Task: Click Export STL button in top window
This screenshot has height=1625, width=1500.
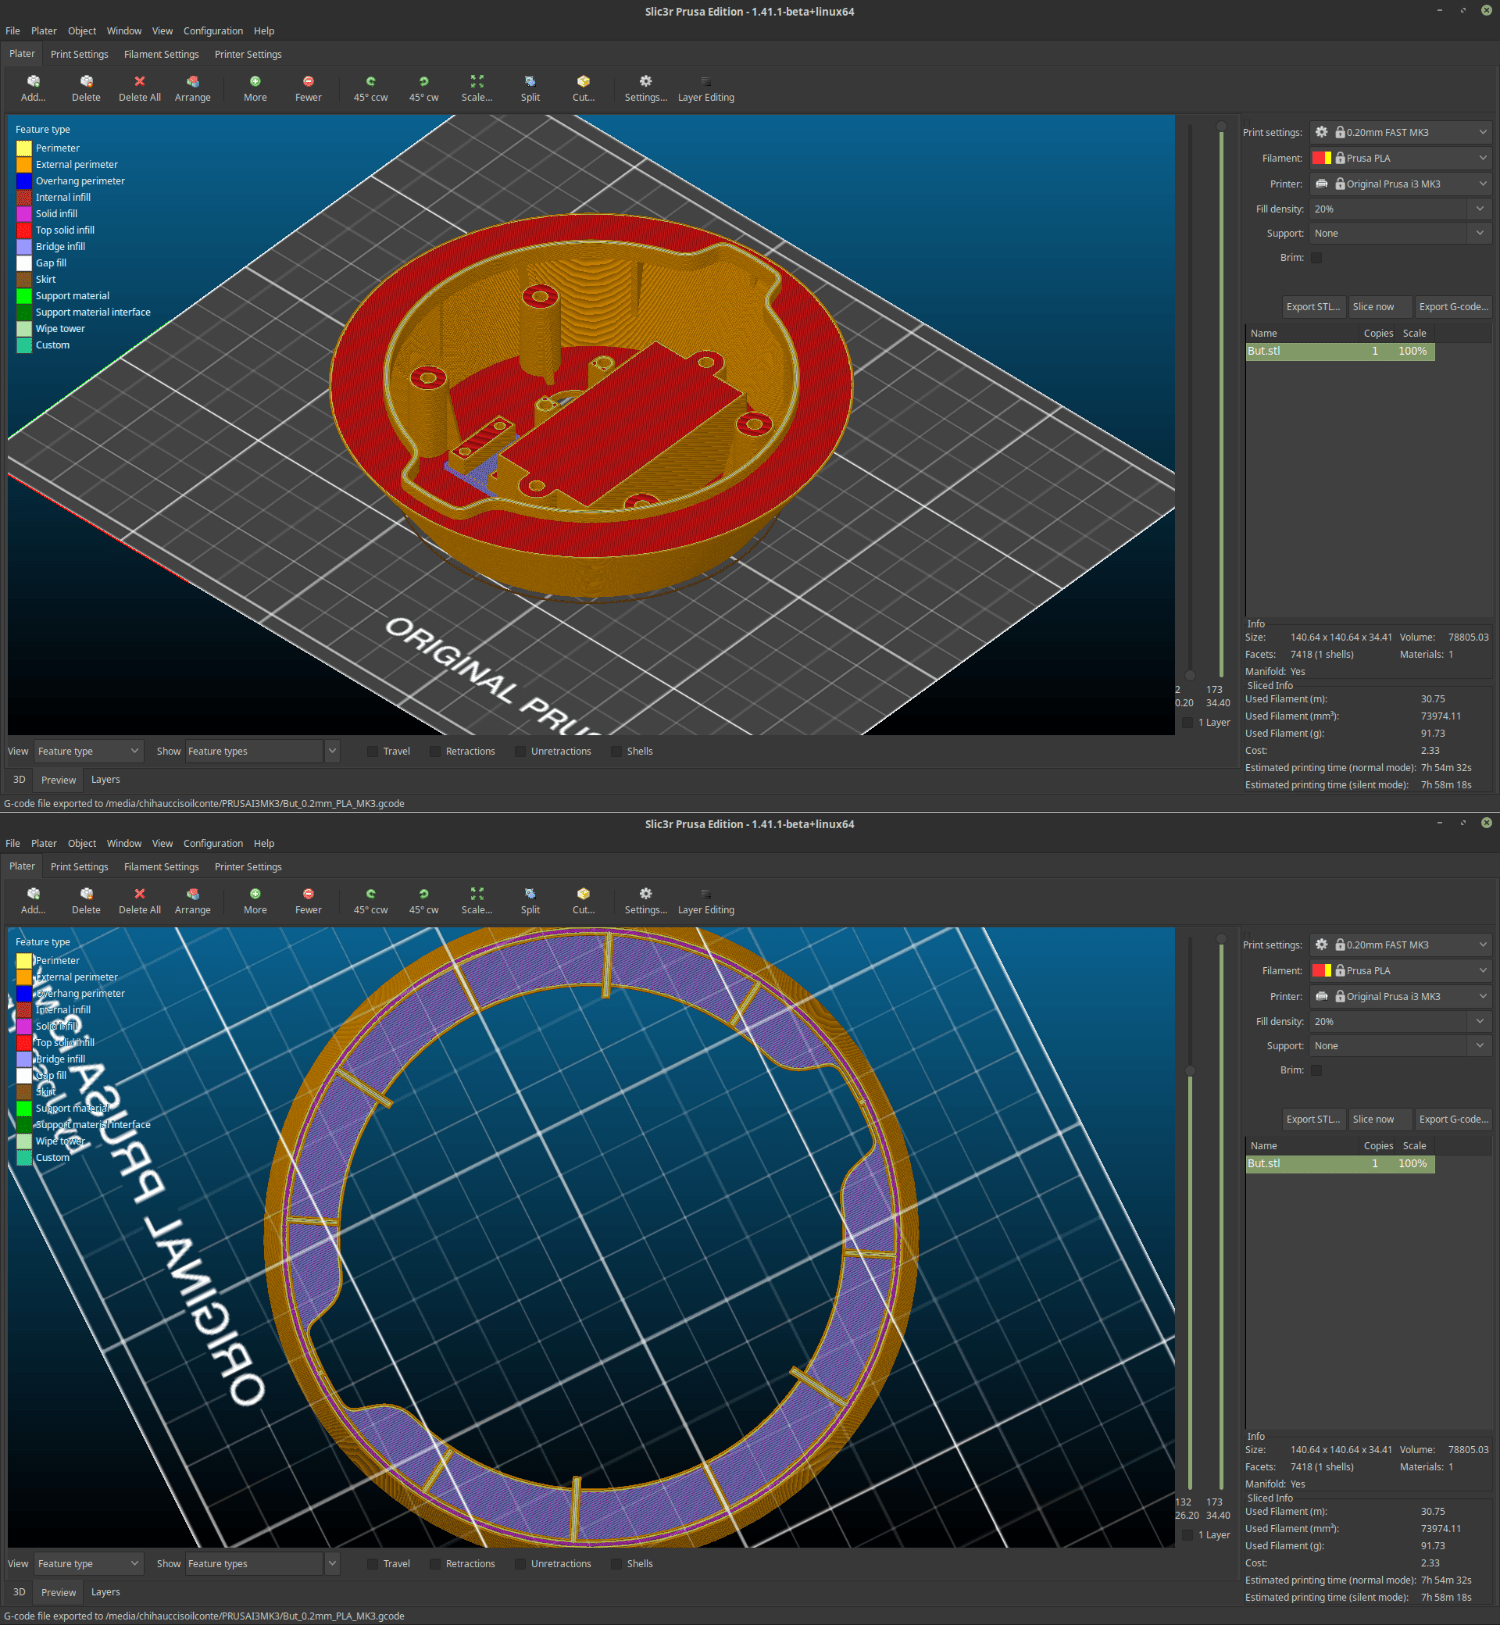Action: click(x=1313, y=307)
